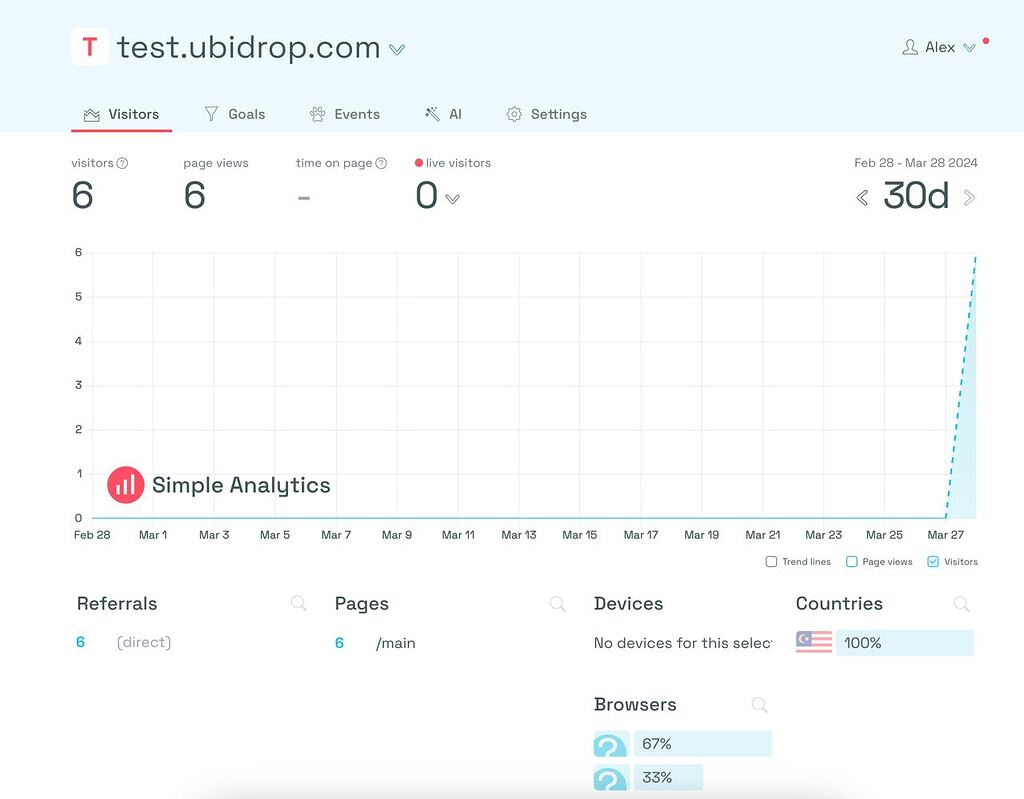1024x799 pixels.
Task: Click the red notification dot near Alex
Action: 986,41
